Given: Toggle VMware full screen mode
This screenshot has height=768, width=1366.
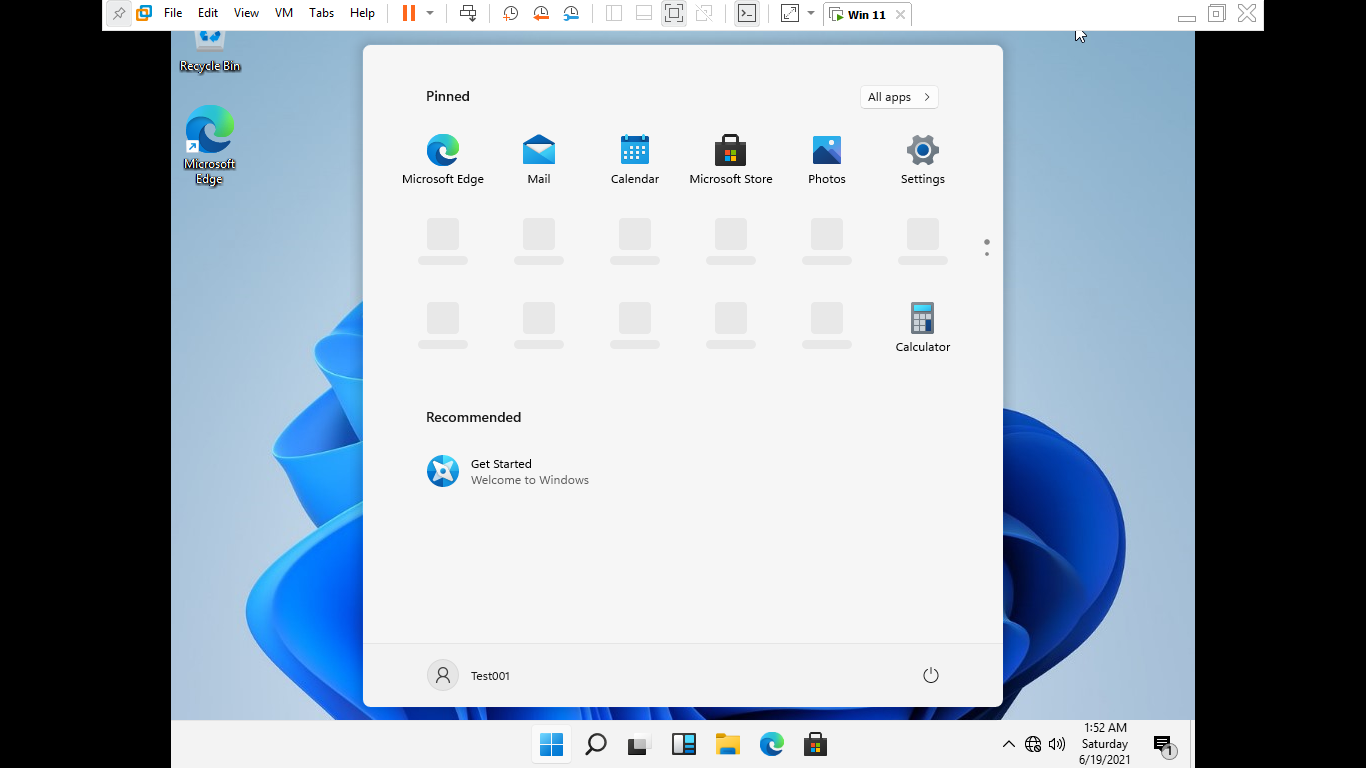Looking at the screenshot, I should pyautogui.click(x=674, y=13).
